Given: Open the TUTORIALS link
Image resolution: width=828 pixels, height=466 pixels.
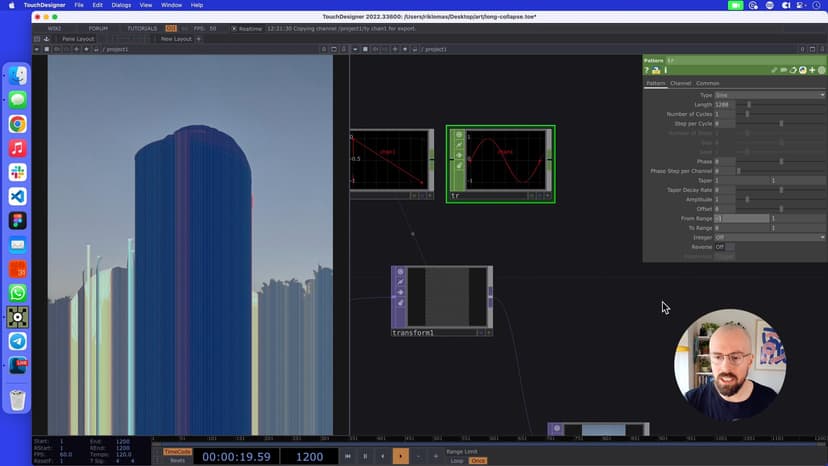Looking at the screenshot, I should click(142, 28).
